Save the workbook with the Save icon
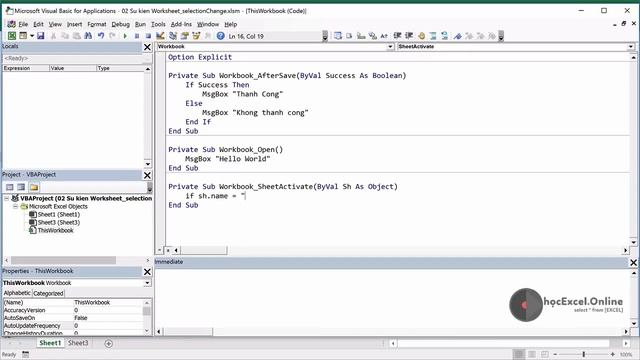Image resolution: width=640 pixels, height=360 pixels. 40,36
